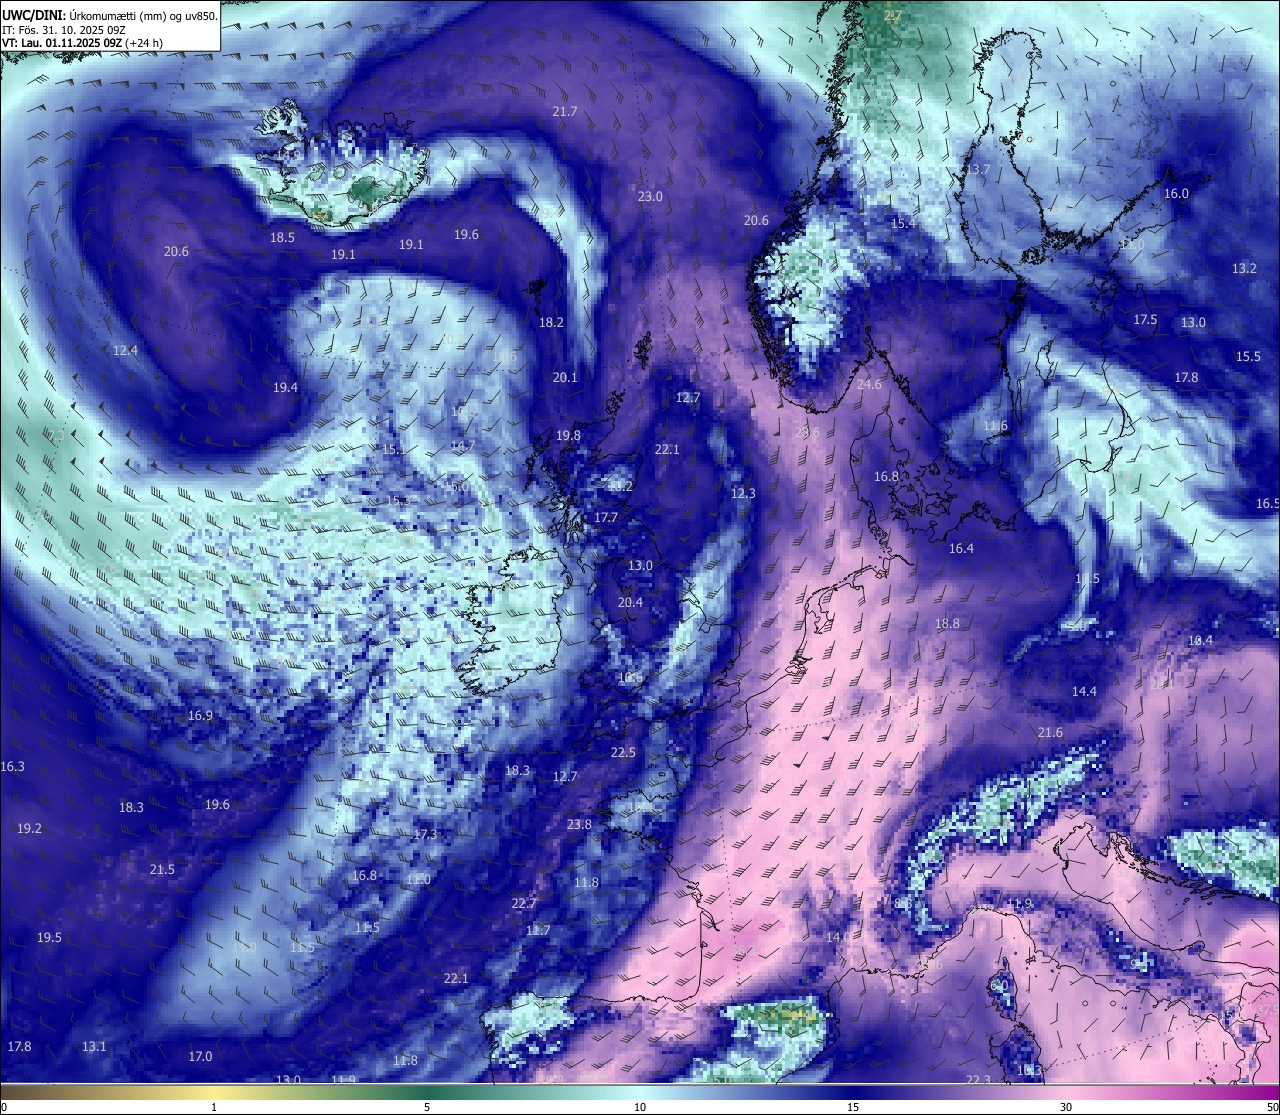Select the 13.7 value label
1280x1115 pixels.
(x=977, y=169)
